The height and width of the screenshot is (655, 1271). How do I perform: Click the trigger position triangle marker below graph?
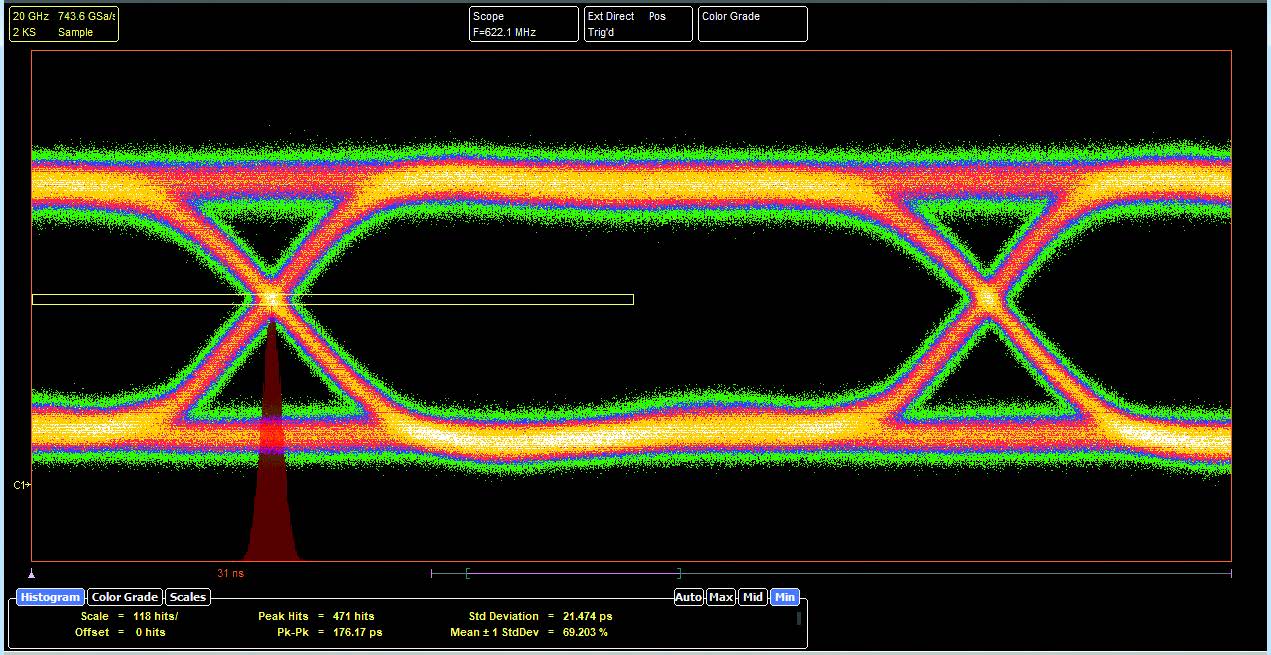coord(32,574)
